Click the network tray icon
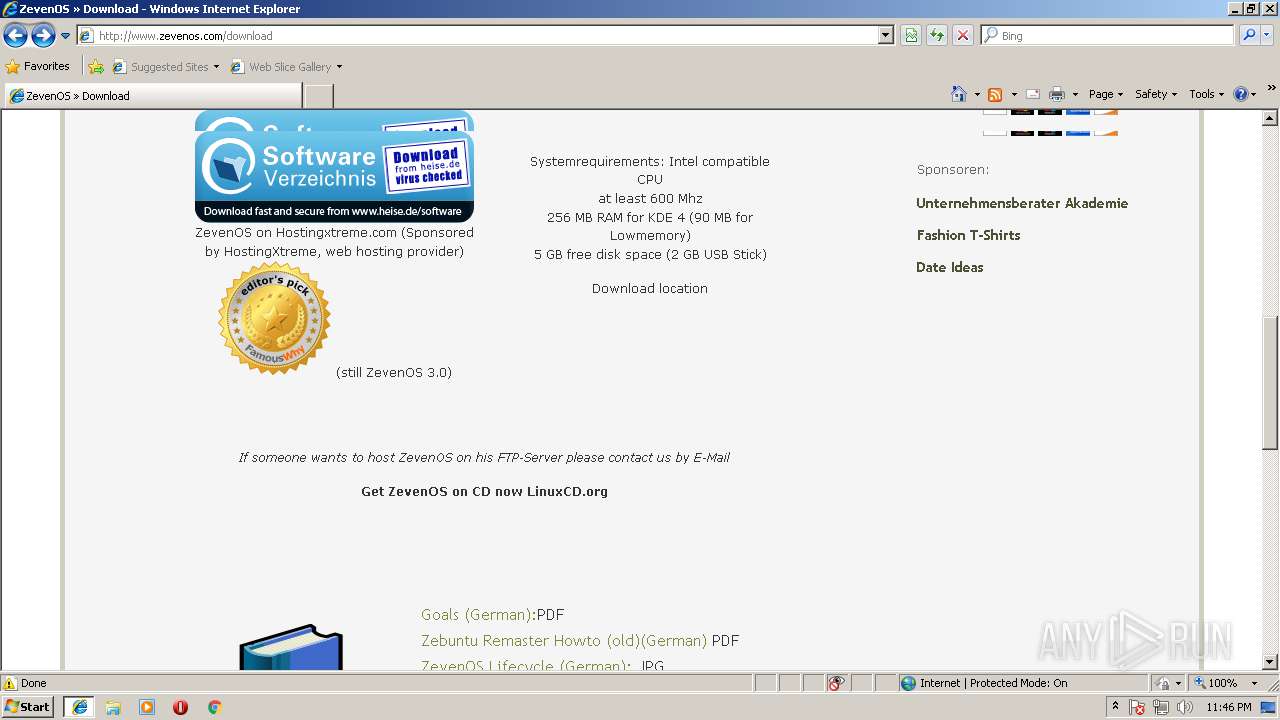The height and width of the screenshot is (720, 1280). click(x=1161, y=707)
